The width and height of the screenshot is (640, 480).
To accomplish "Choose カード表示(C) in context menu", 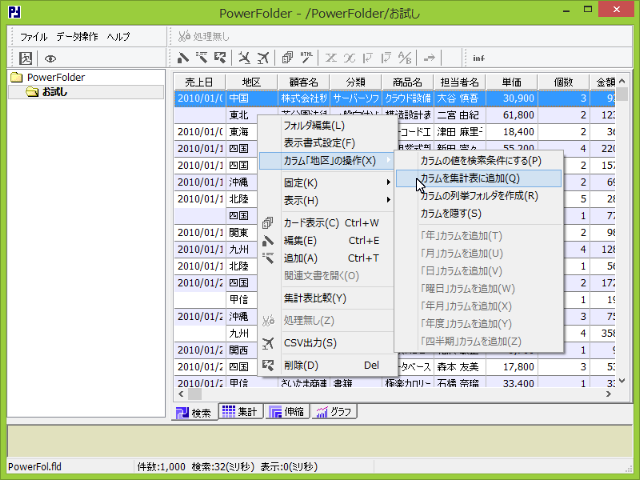I will 328,223.
